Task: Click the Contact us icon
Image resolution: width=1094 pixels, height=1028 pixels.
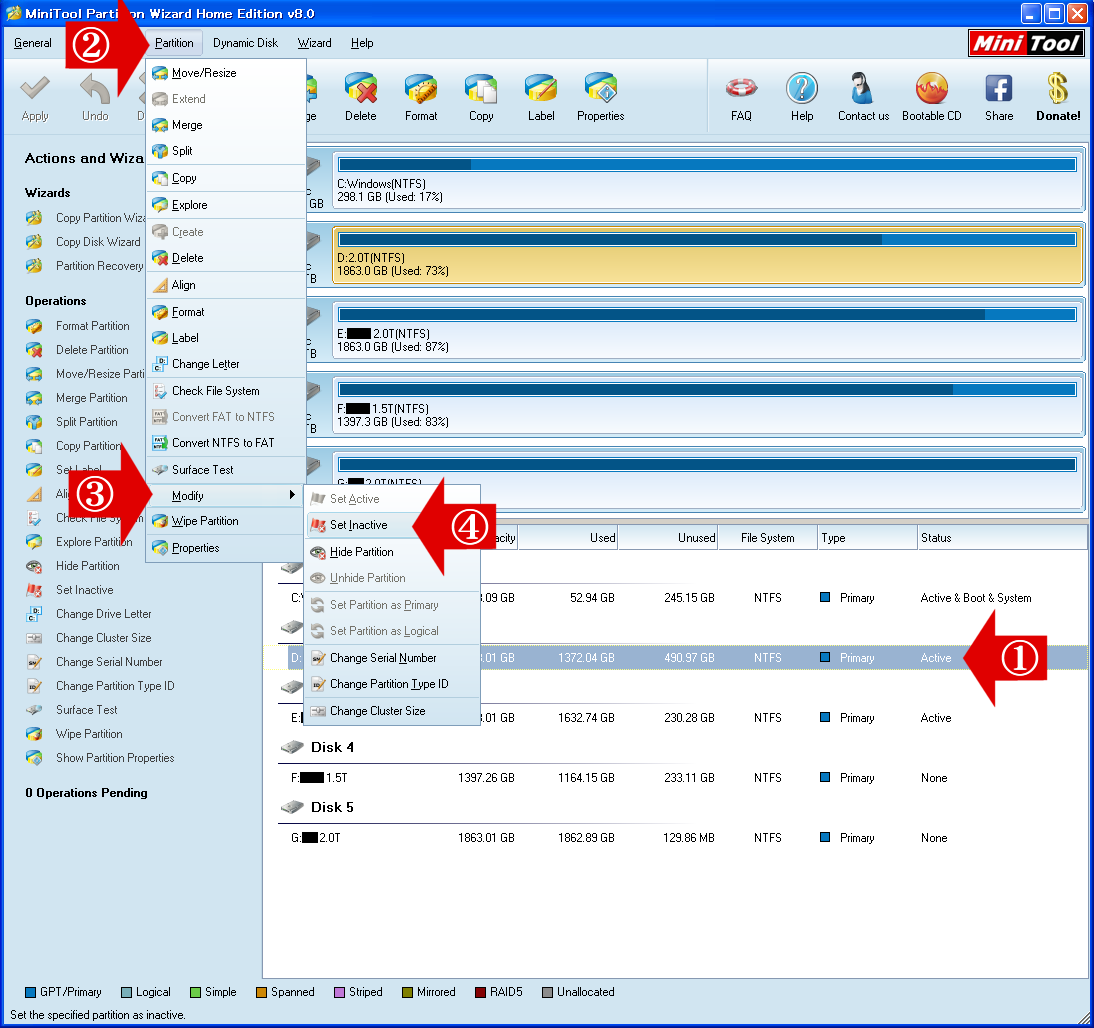Action: tap(863, 89)
